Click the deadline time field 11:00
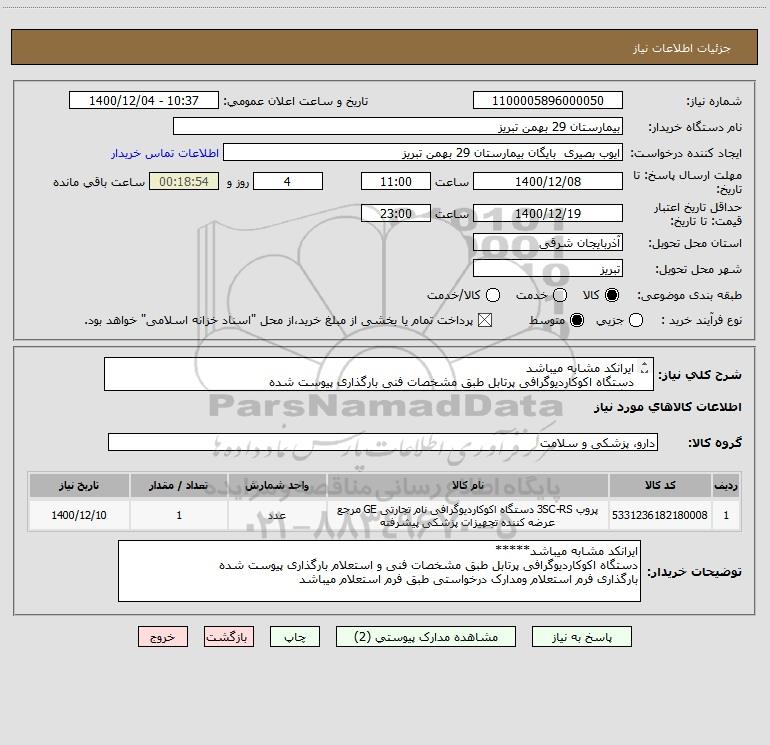Screen dimensions: 770x745 396,182
